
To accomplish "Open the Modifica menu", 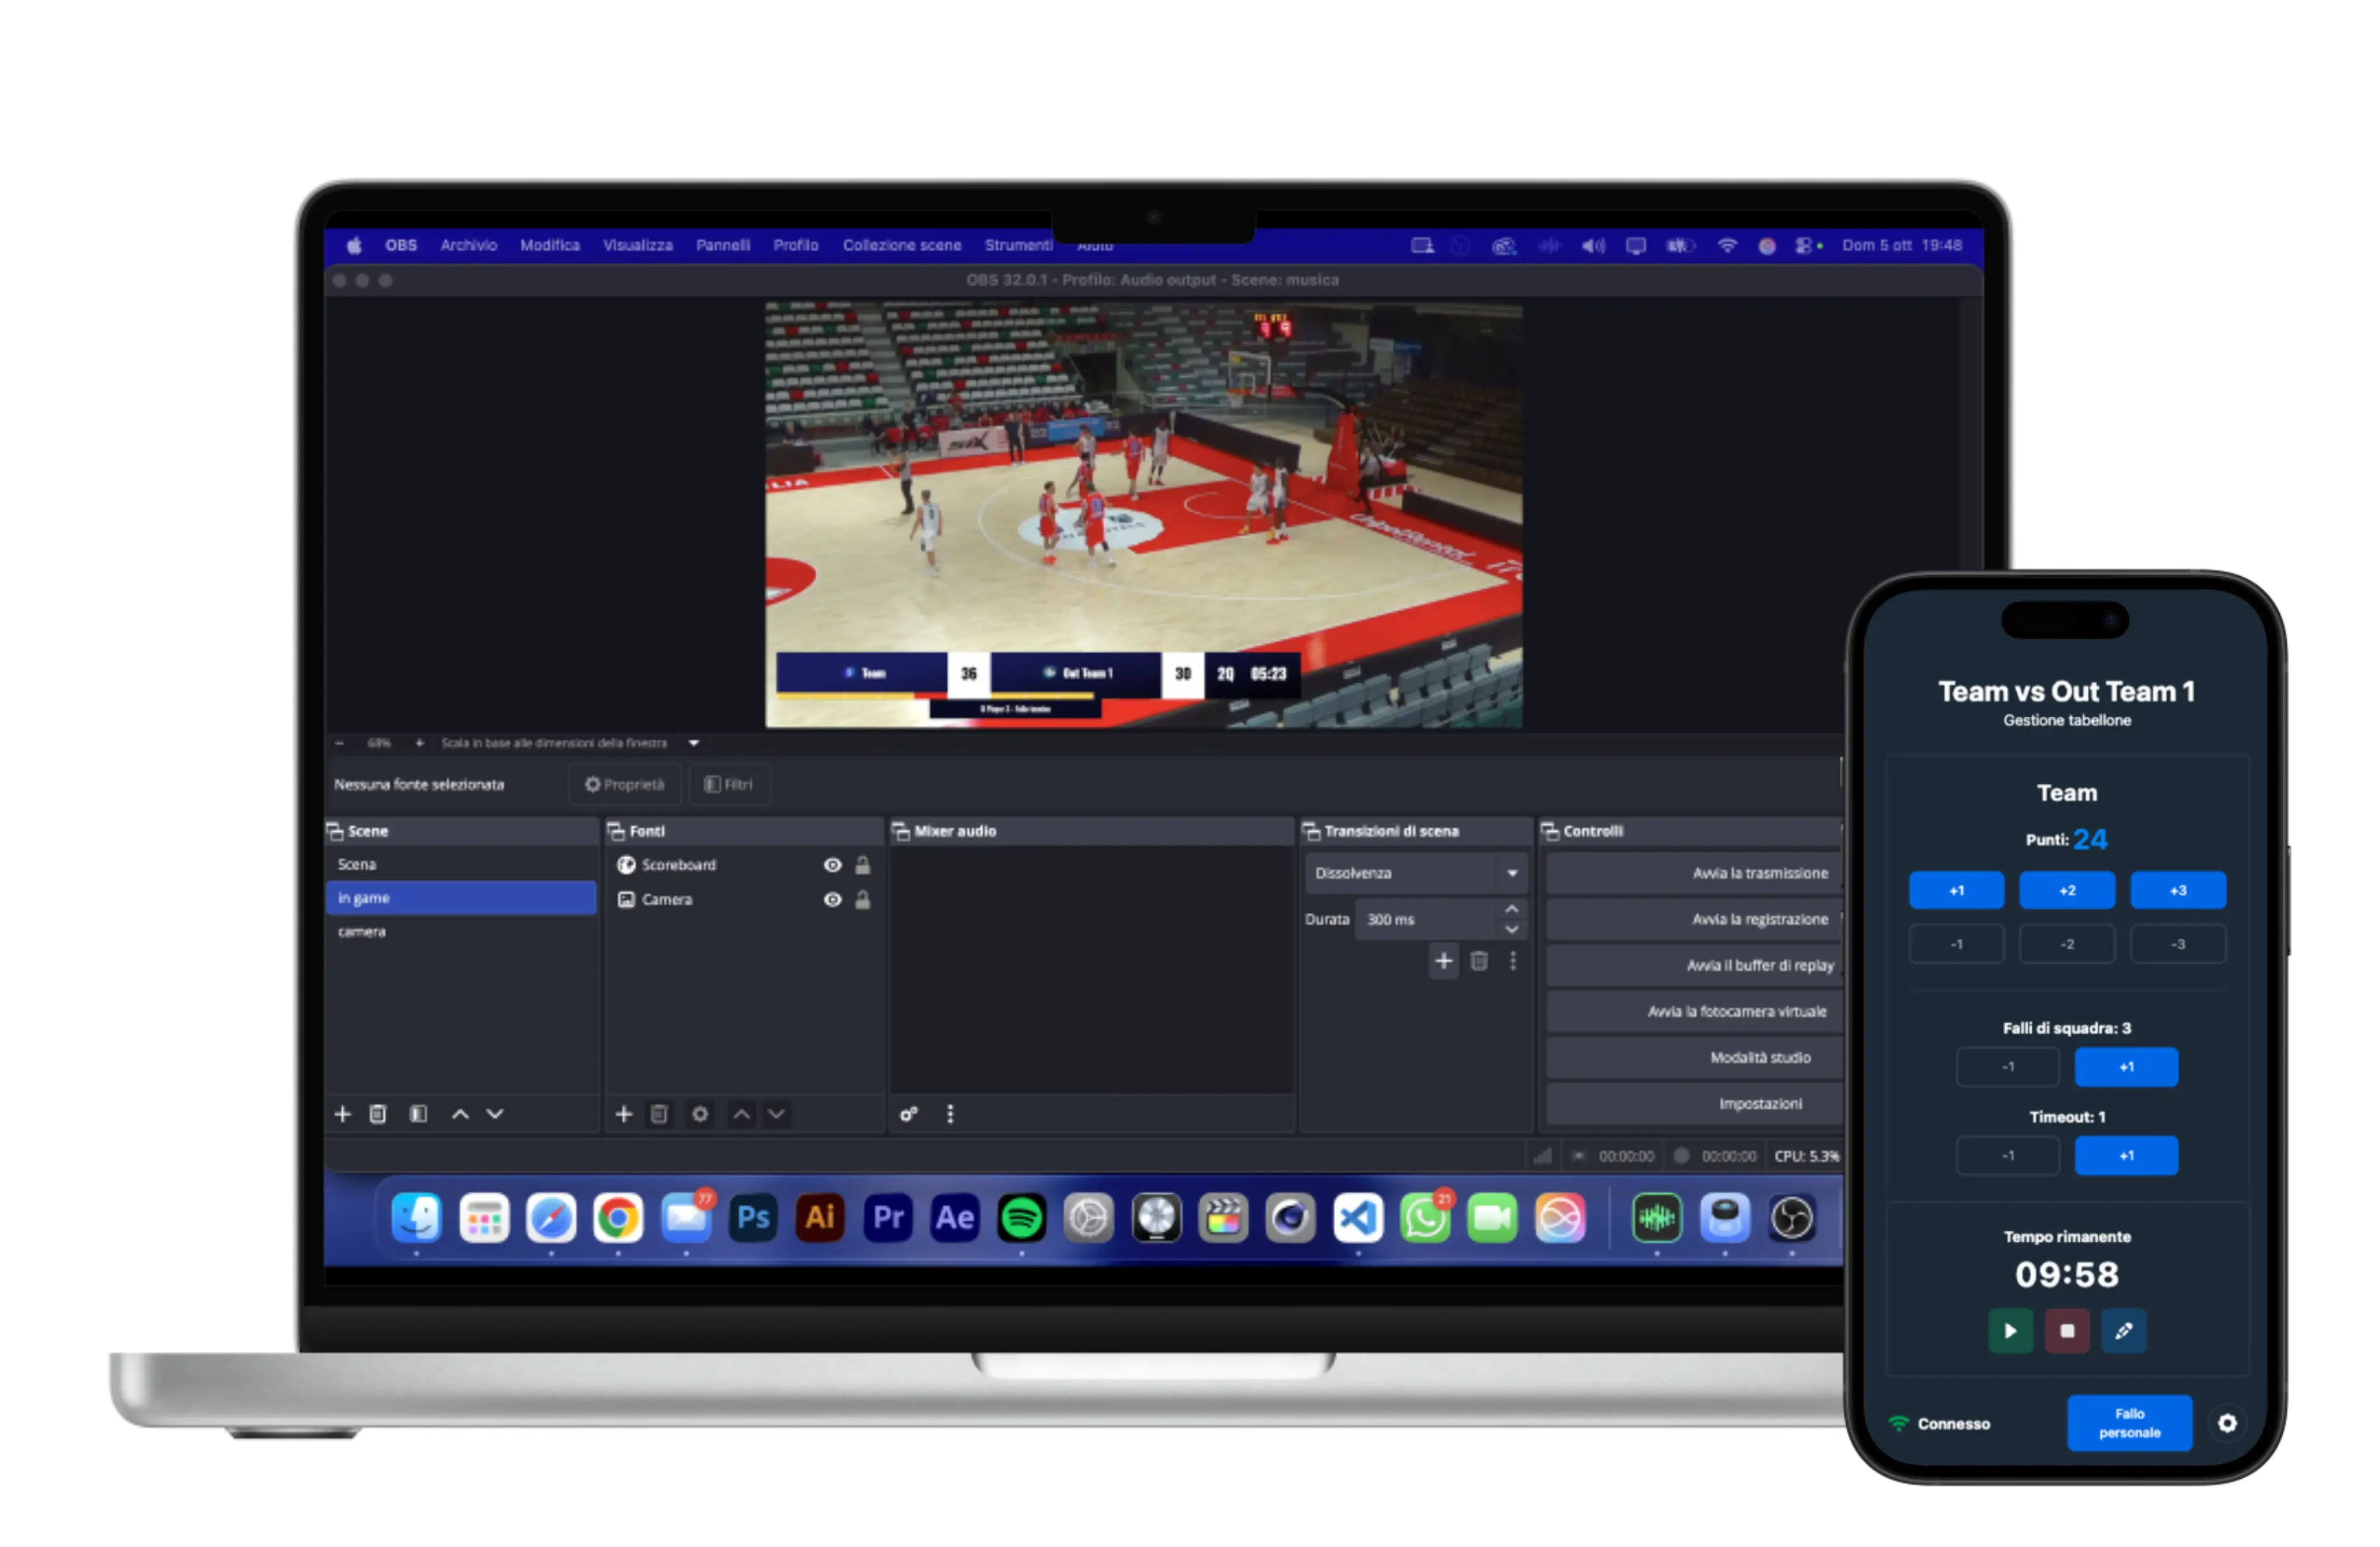I will pos(550,245).
